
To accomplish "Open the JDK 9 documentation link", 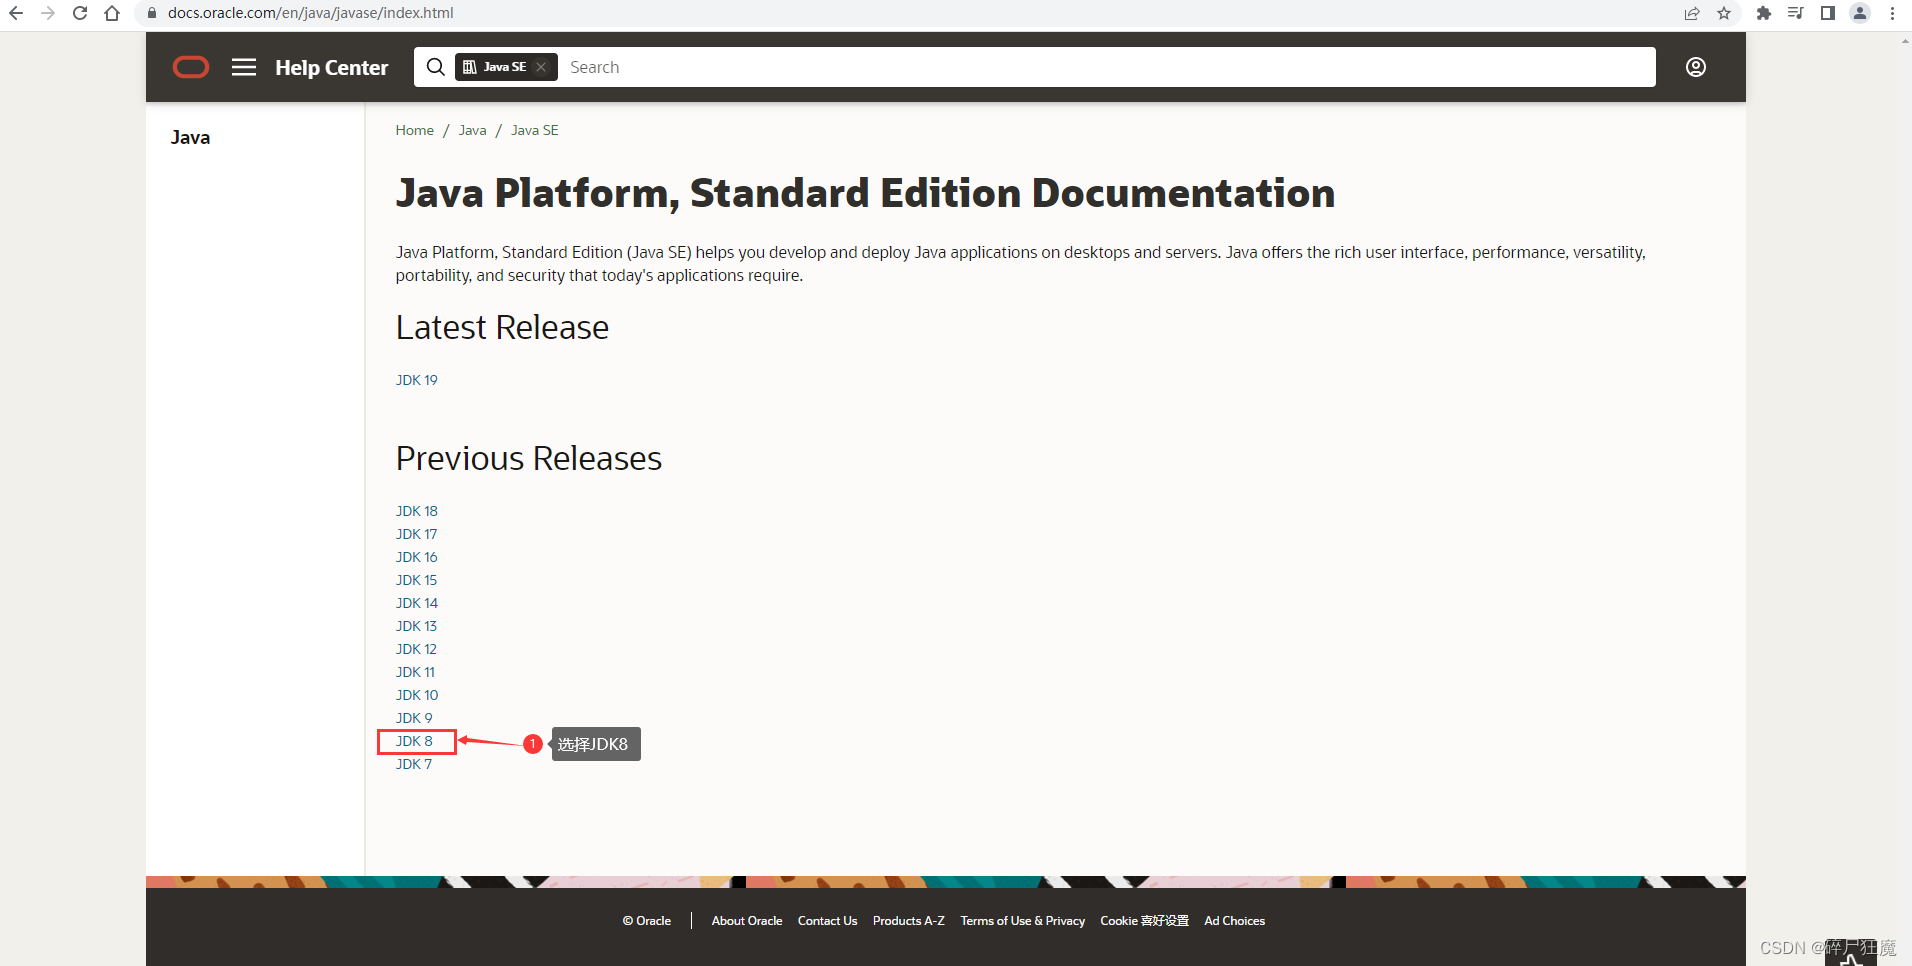I will pos(414,718).
